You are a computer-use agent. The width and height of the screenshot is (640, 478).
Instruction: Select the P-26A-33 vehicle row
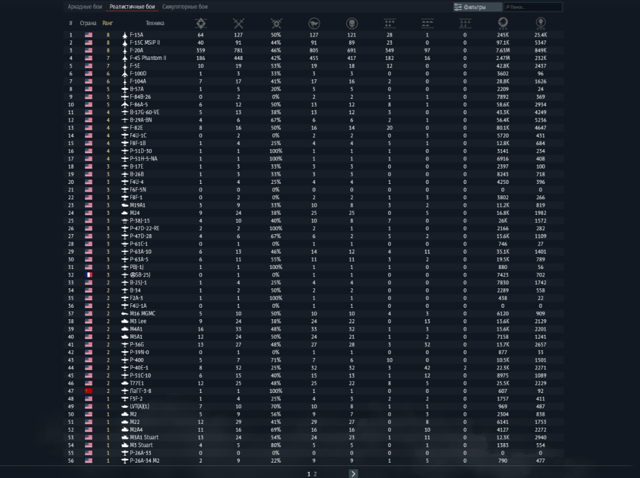[x=313, y=453]
